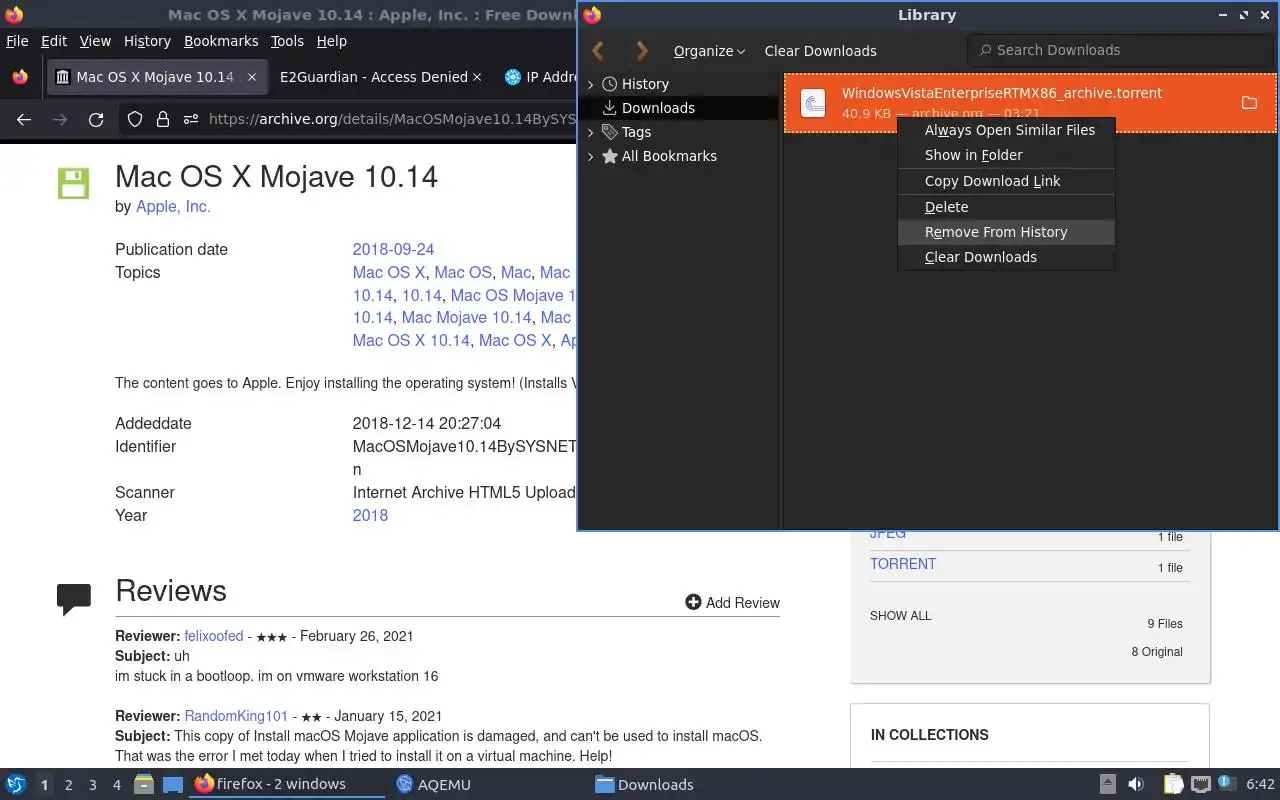Click the Search Downloads field
The image size is (1280, 800).
(1118, 50)
